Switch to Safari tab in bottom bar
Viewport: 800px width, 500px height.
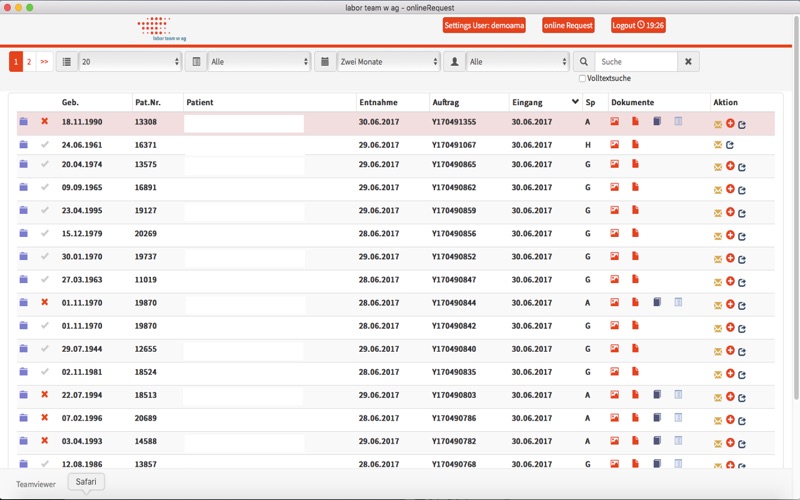(86, 482)
